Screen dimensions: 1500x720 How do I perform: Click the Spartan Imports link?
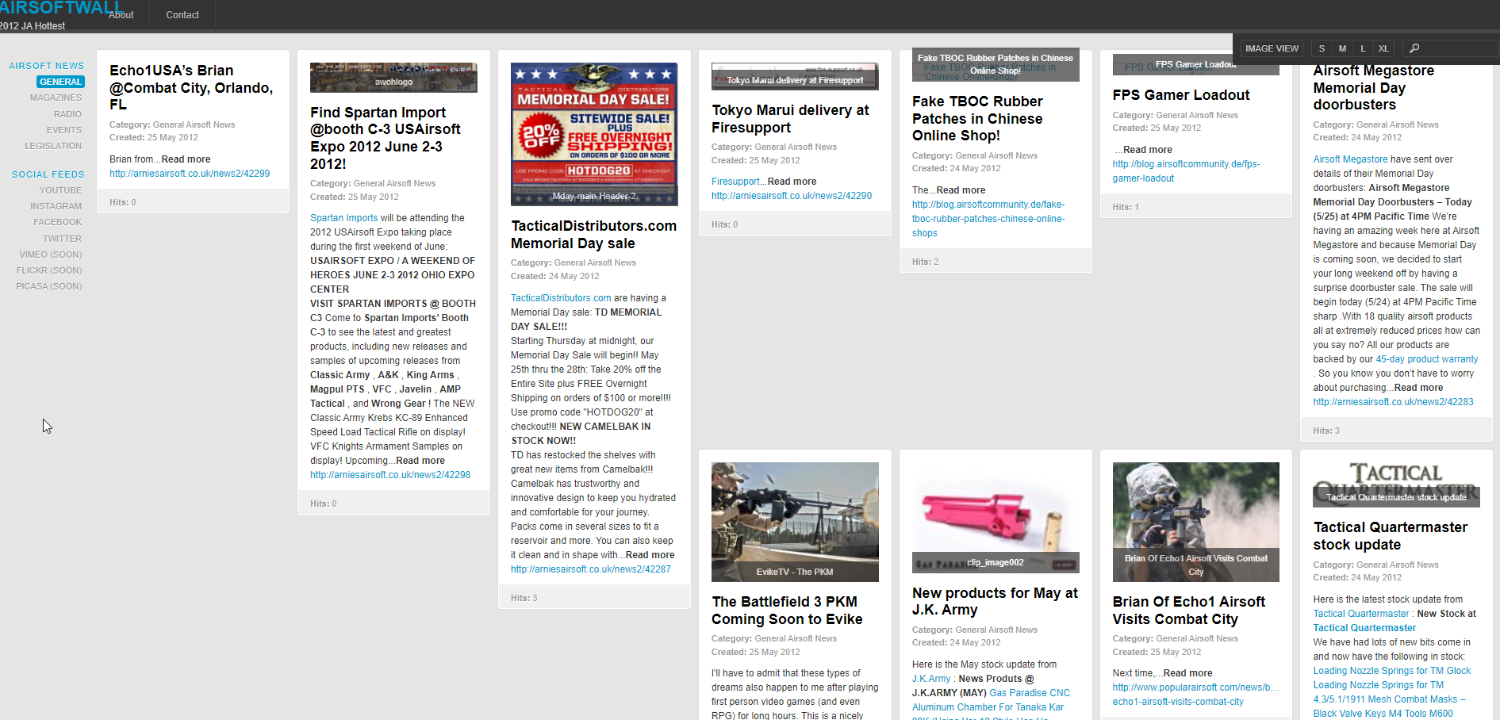tap(344, 217)
